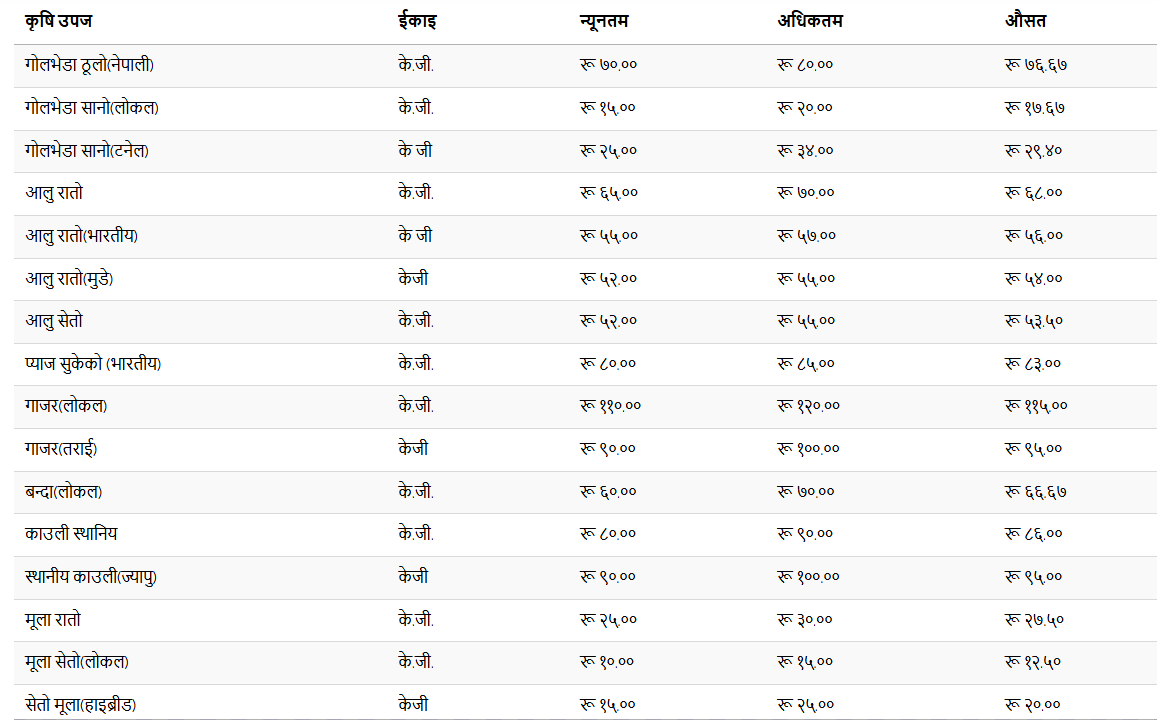1157x720 pixels.
Task: Click the अधिकतम column header
Action: [x=809, y=21]
